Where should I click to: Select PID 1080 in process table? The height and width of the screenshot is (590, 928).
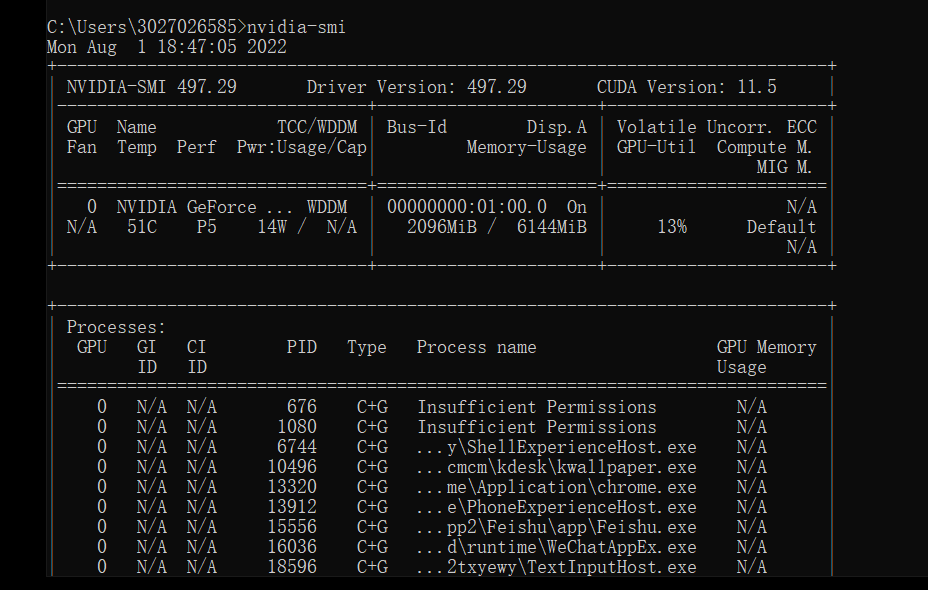[297, 427]
